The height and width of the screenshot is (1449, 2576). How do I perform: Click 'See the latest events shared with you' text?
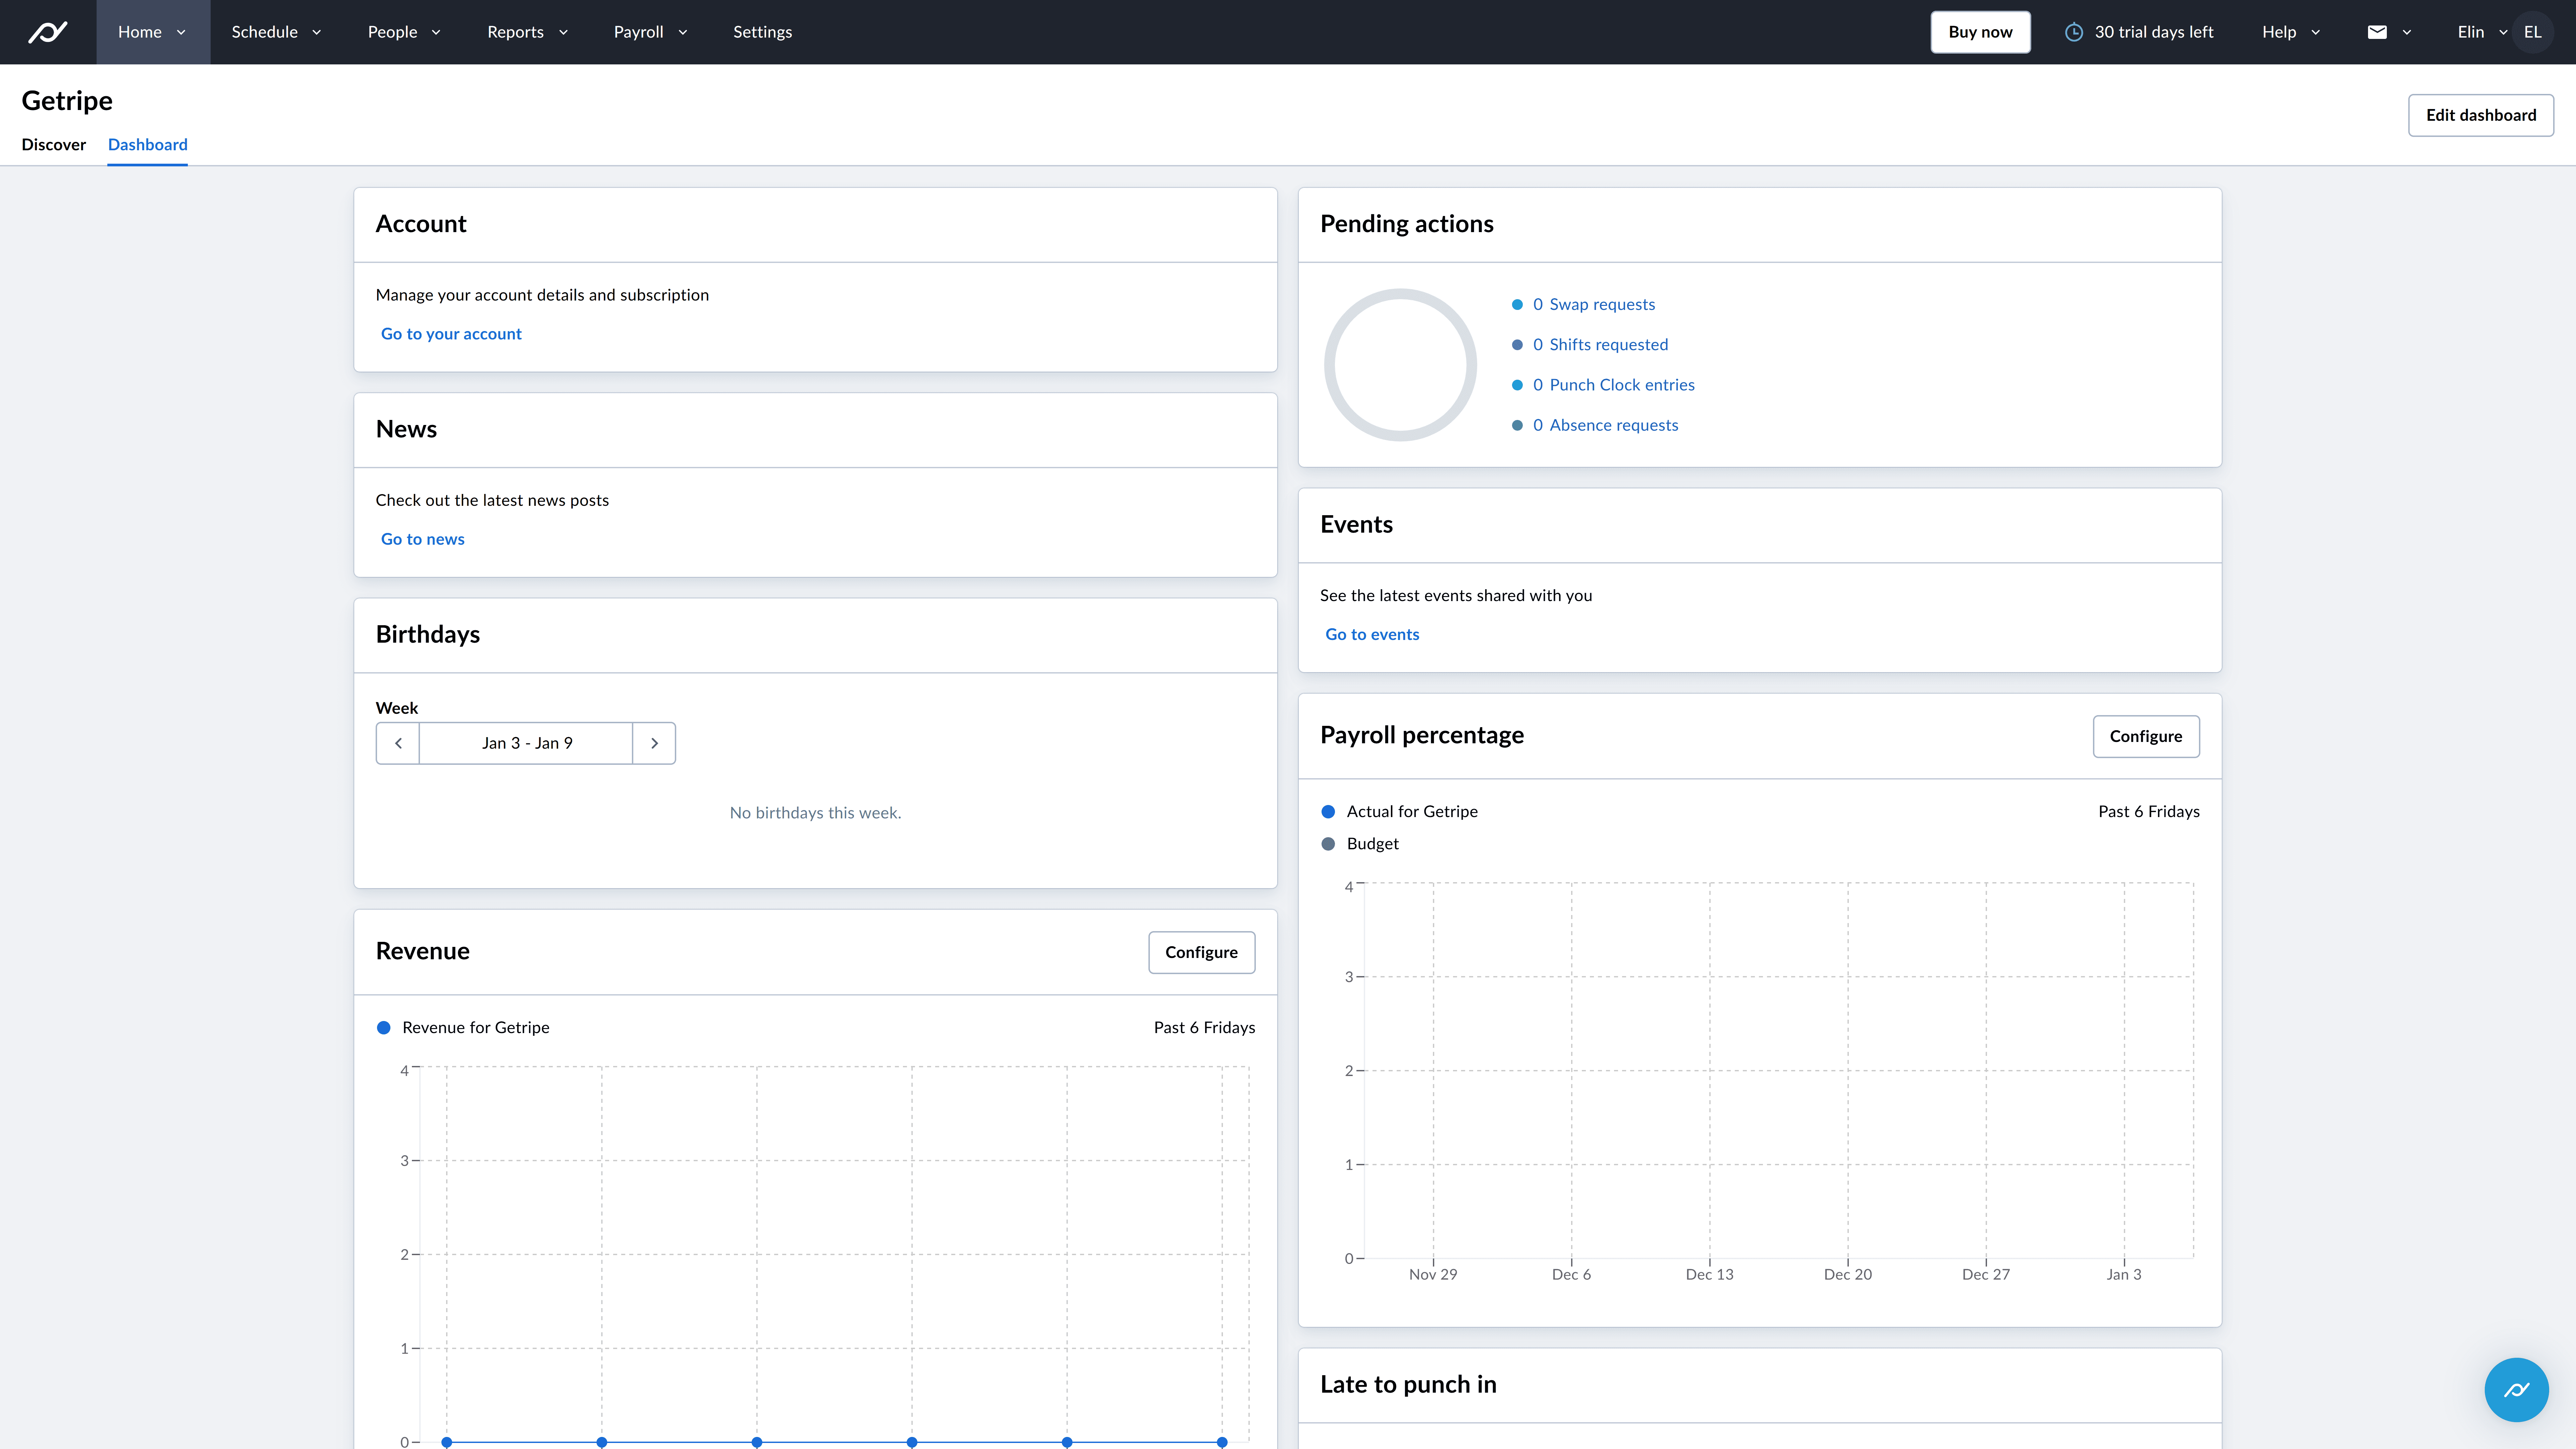tap(1456, 596)
